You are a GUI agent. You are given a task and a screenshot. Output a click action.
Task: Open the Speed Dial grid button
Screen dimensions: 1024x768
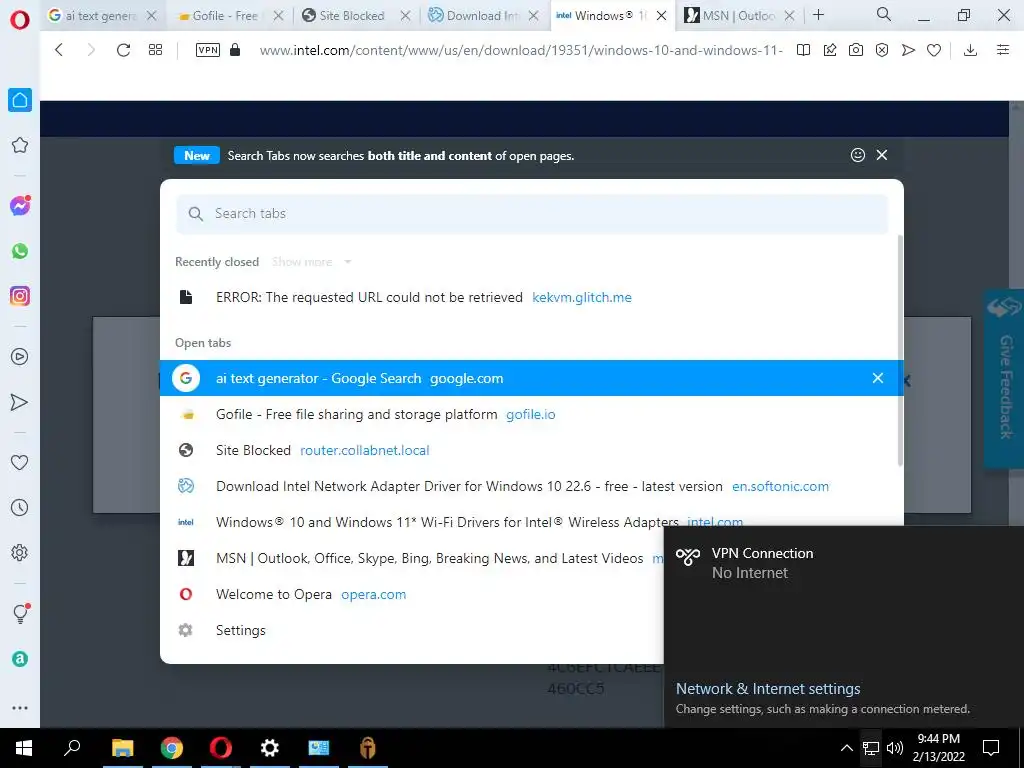pyautogui.click(x=155, y=50)
